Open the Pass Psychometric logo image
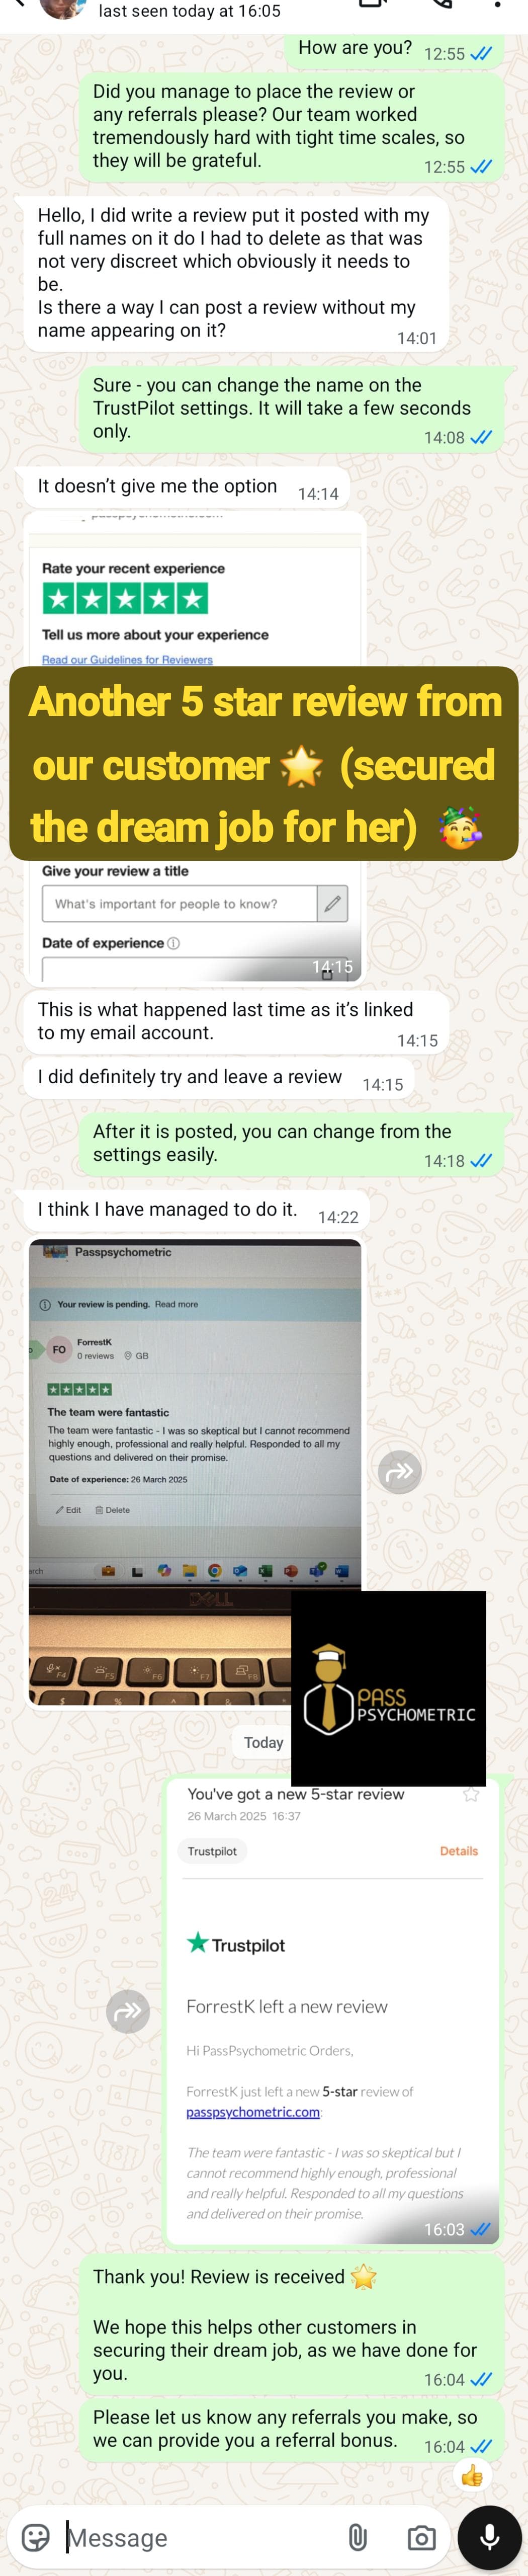 click(389, 1689)
